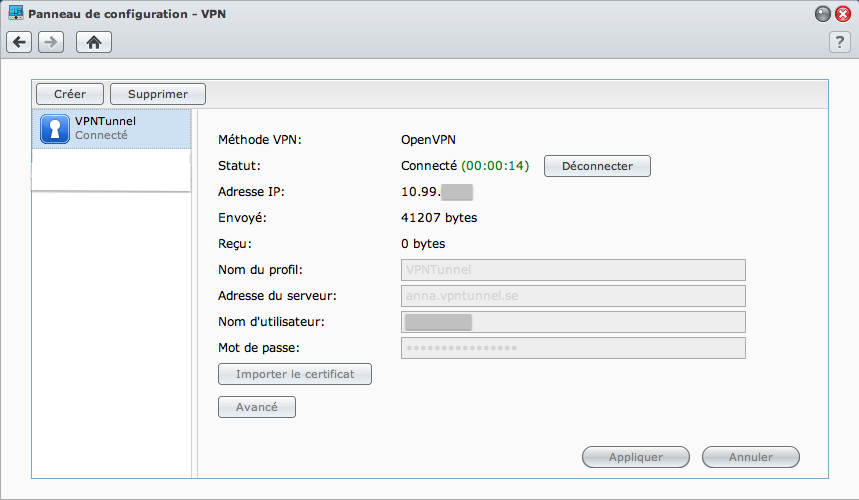859x500 pixels.
Task: Click the Nom d'utilisateur field
Action: pyautogui.click(x=573, y=322)
